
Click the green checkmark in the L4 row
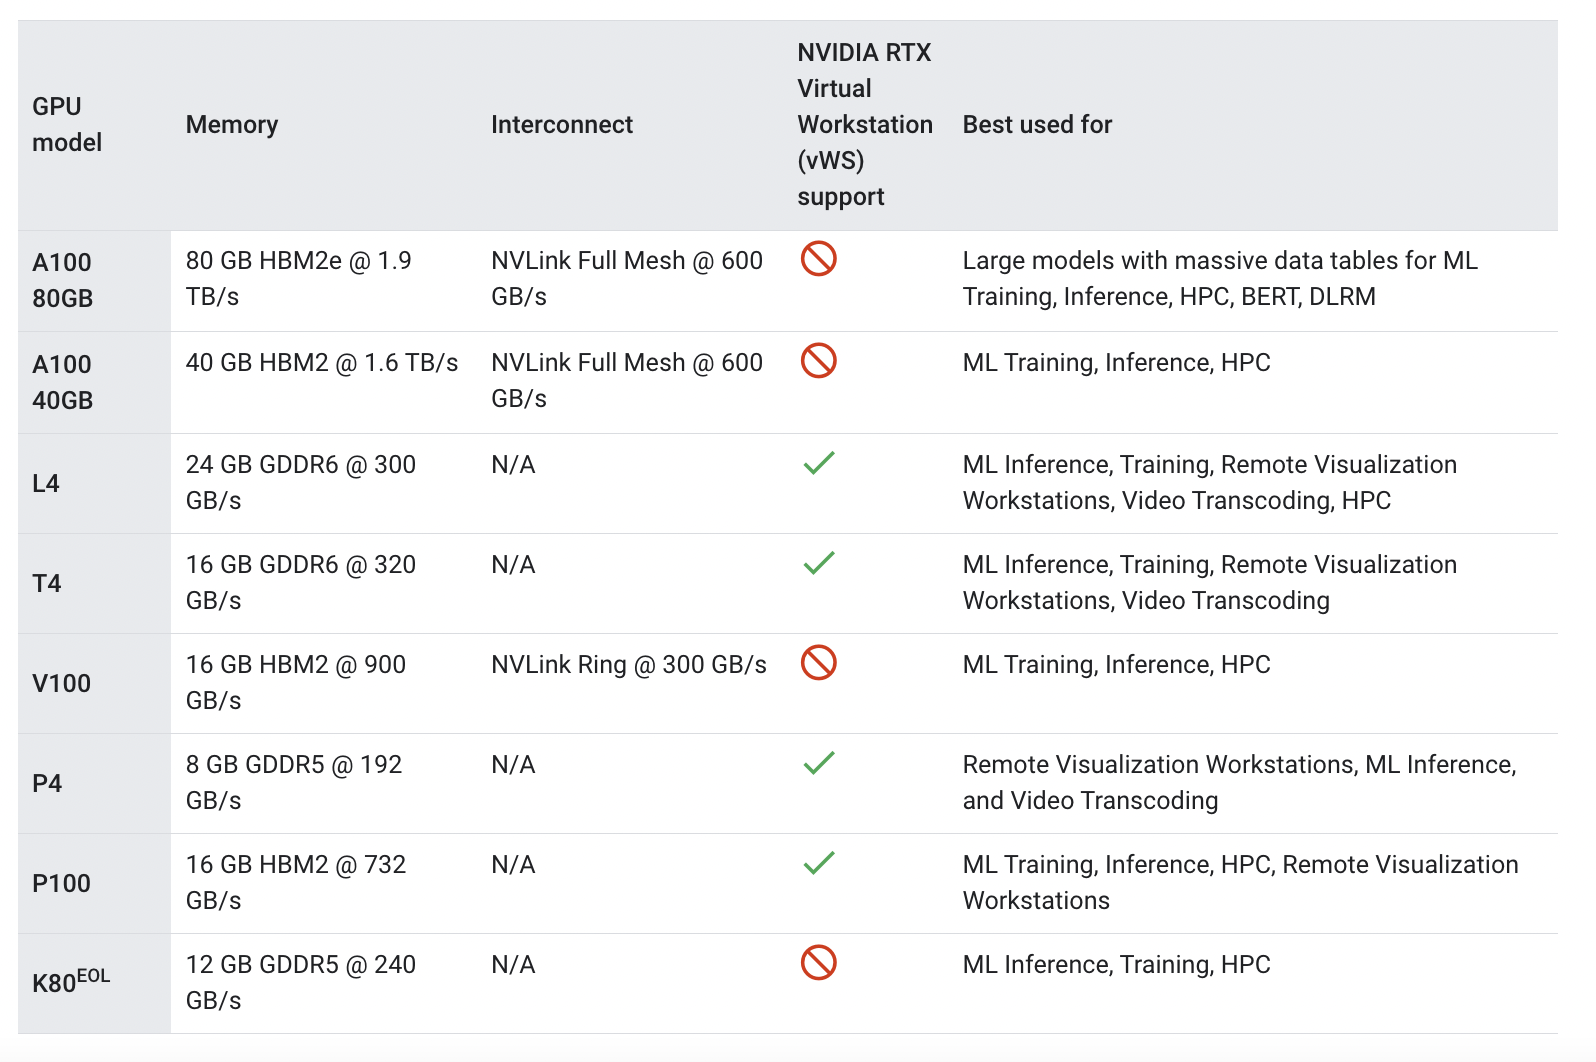pos(818,463)
